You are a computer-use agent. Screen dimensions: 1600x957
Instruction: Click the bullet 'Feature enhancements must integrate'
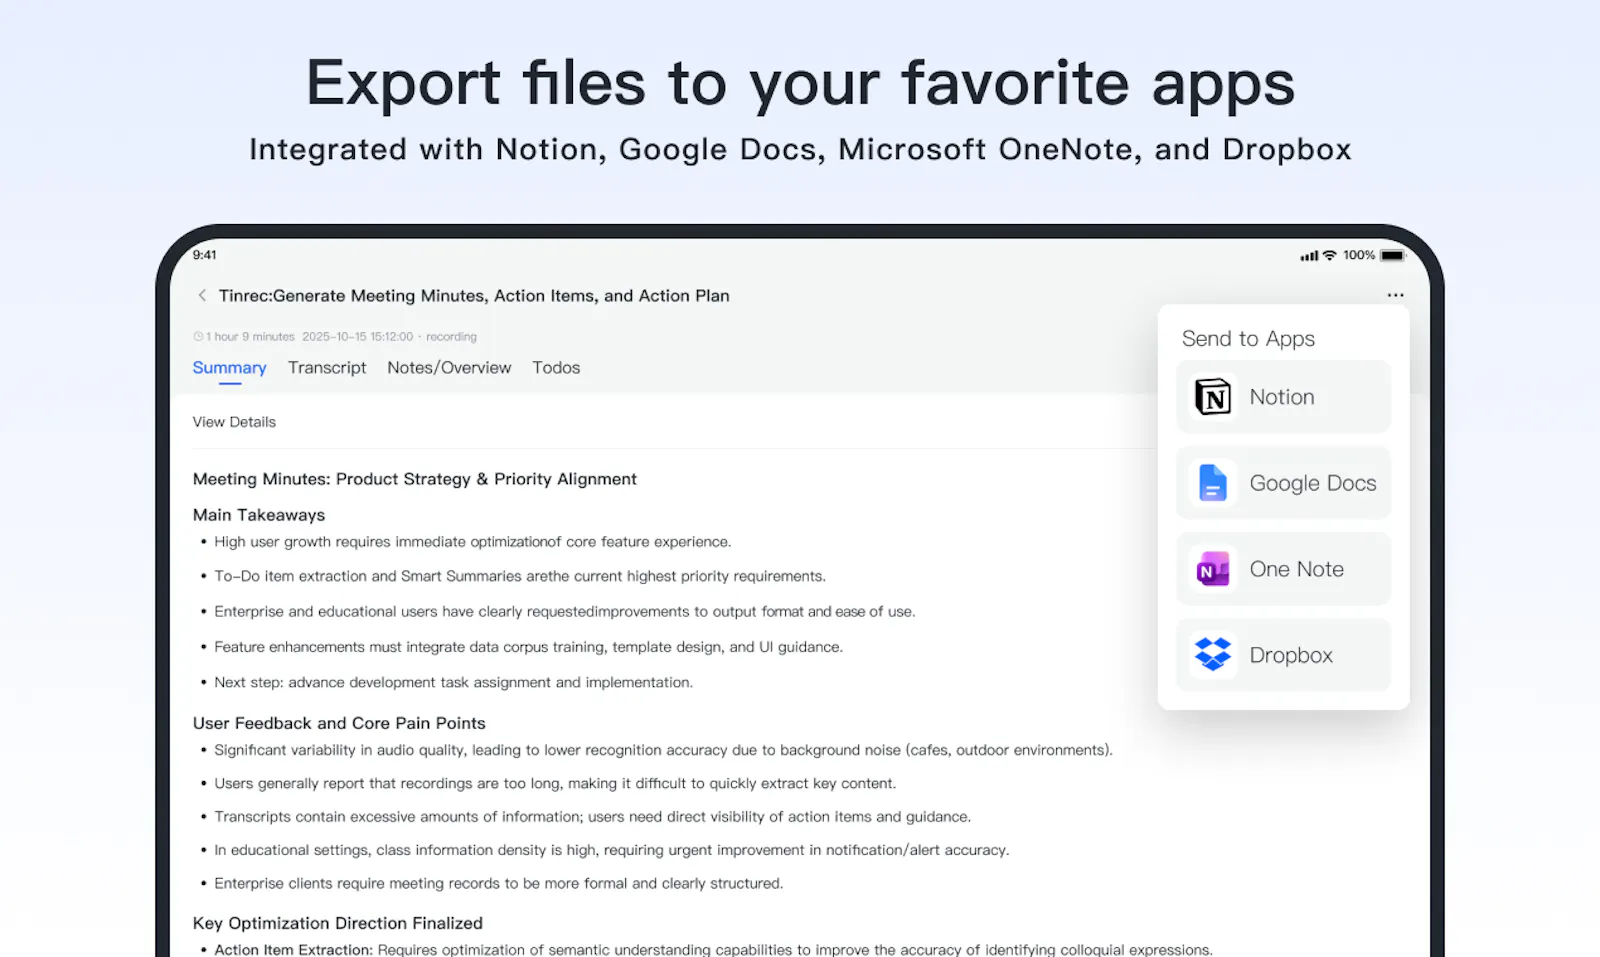pyautogui.click(x=528, y=647)
